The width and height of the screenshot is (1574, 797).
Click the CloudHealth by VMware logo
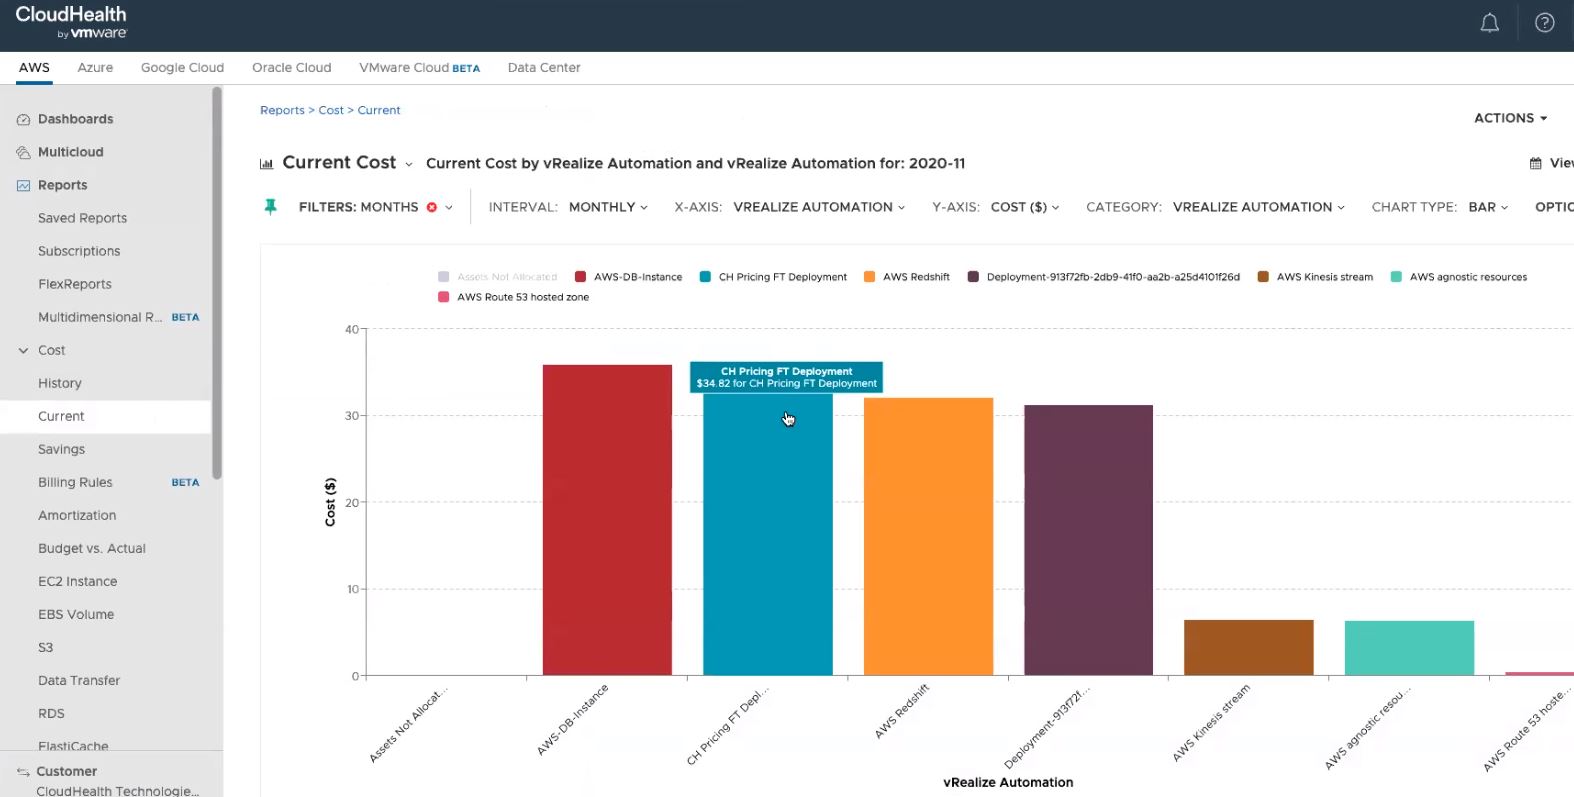71,22
